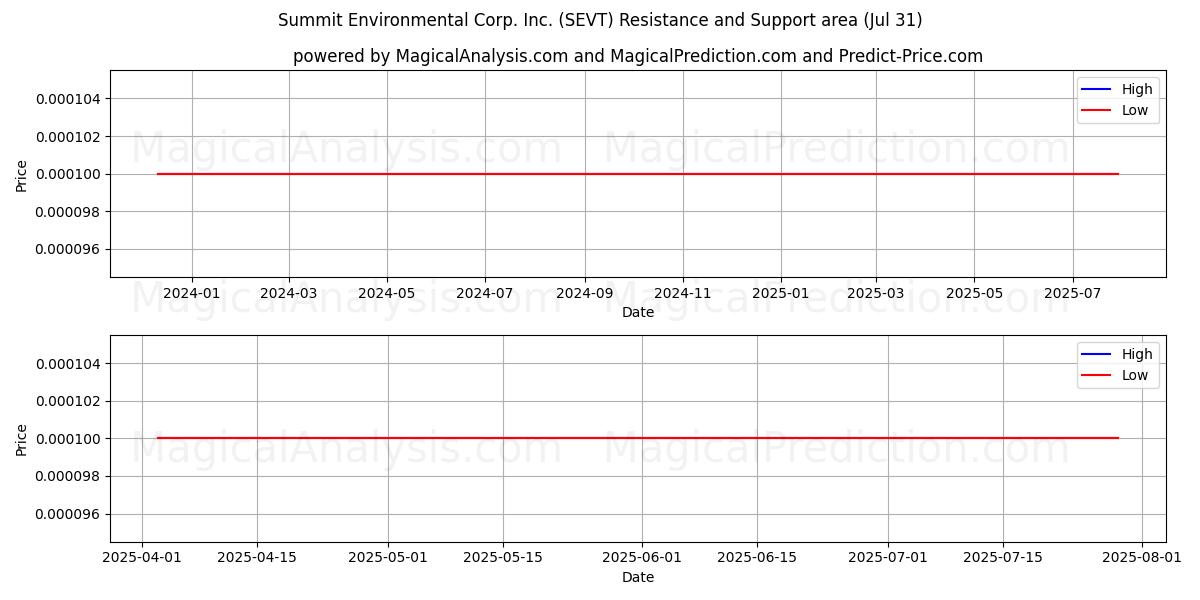Click 'Low' in the bottom chart legend
The width and height of the screenshot is (1200, 600).
tap(1135, 375)
